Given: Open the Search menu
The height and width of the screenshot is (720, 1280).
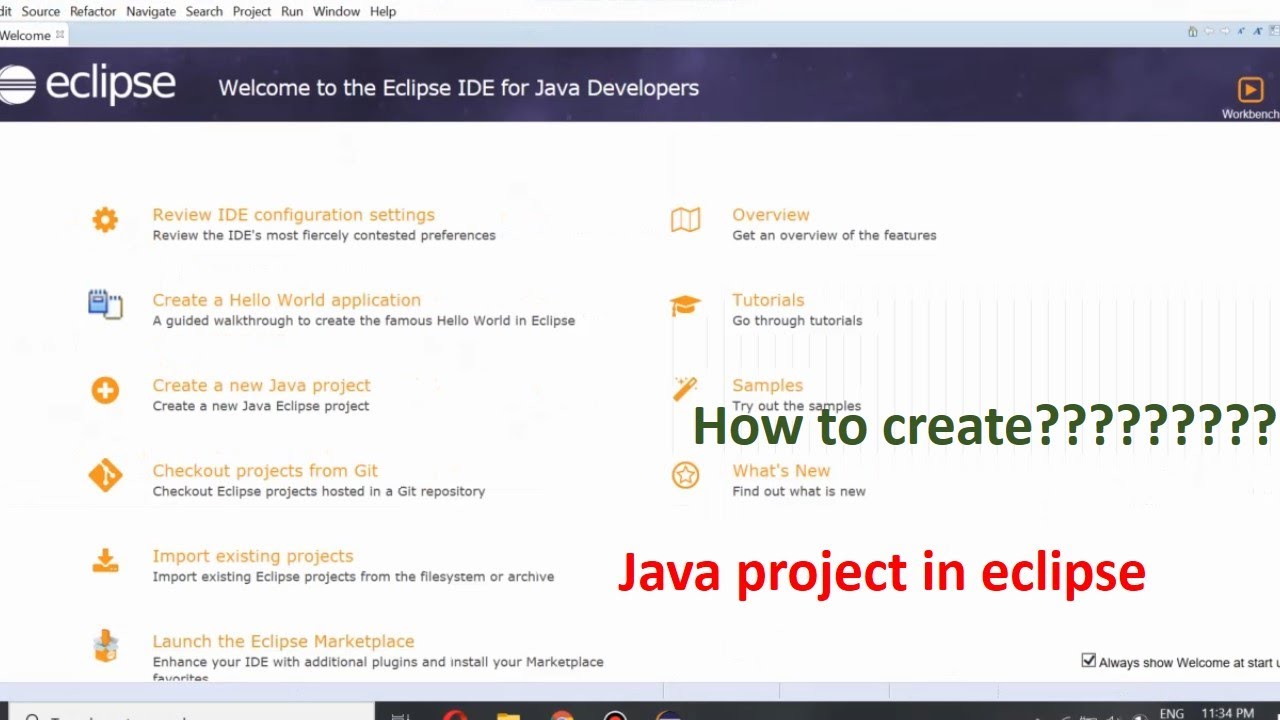Looking at the screenshot, I should pyautogui.click(x=204, y=11).
